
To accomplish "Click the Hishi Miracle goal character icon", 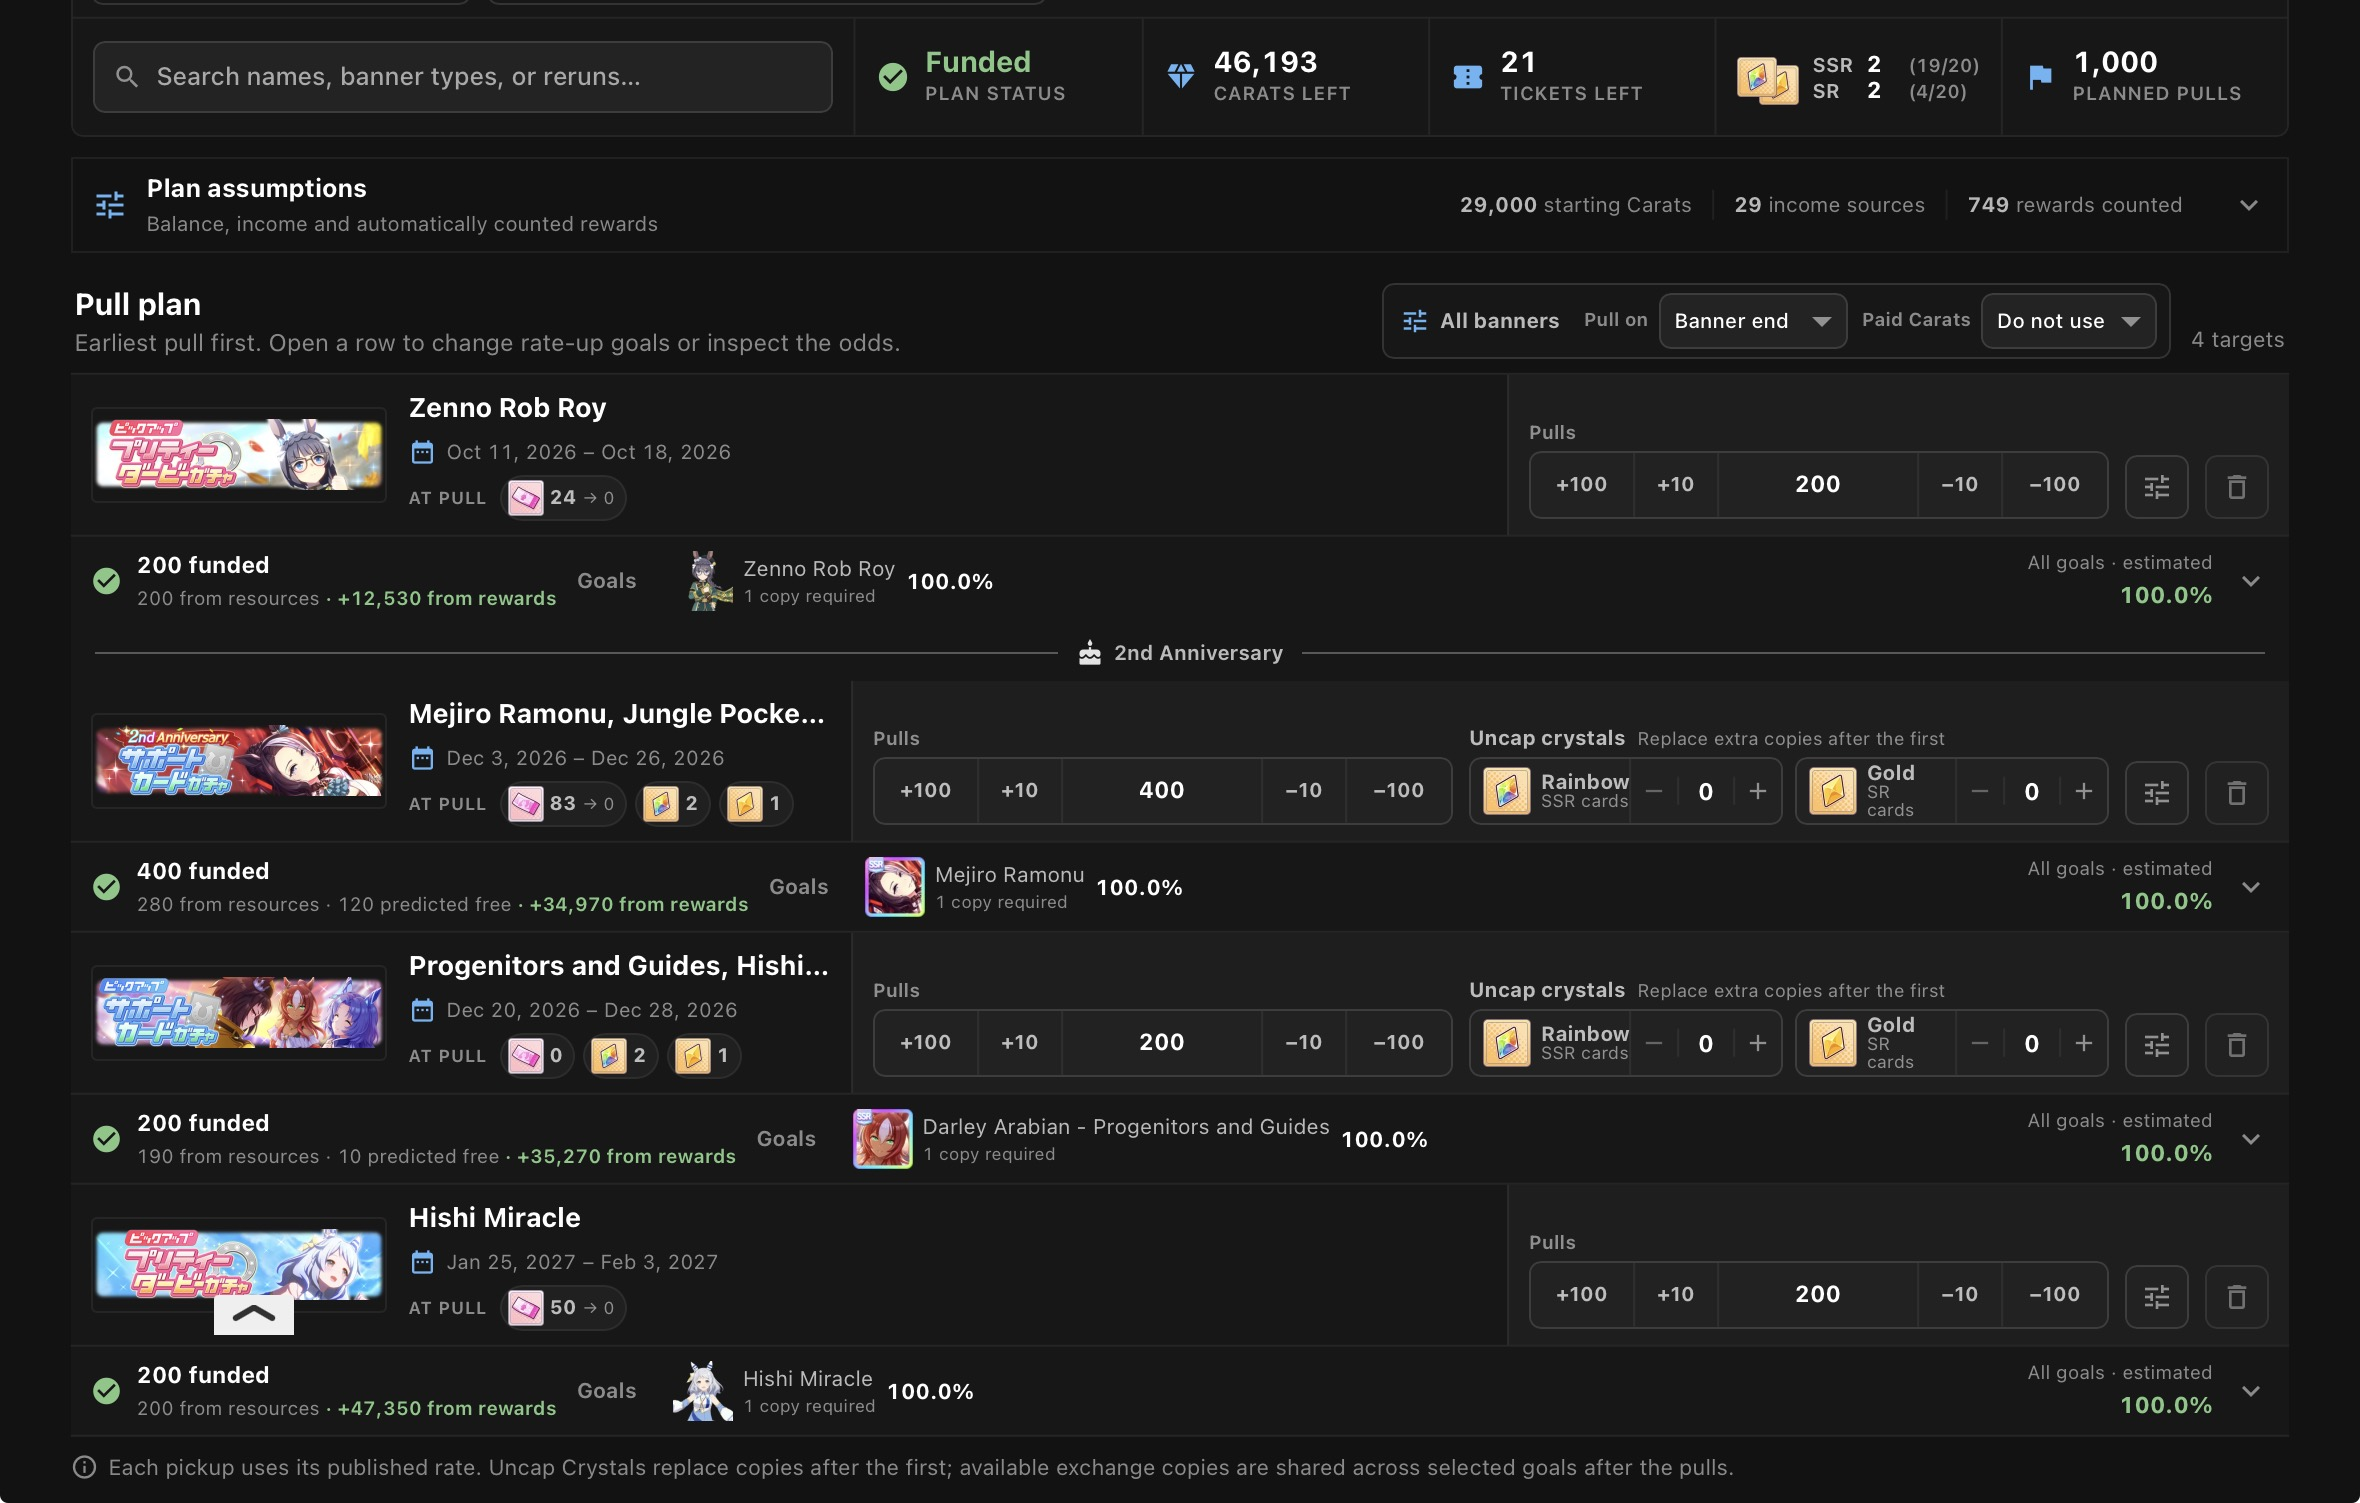I will coord(702,1391).
